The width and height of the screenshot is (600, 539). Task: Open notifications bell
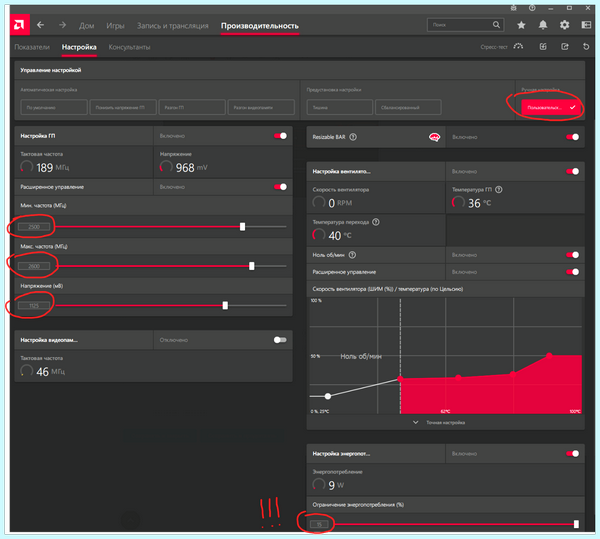(x=543, y=25)
